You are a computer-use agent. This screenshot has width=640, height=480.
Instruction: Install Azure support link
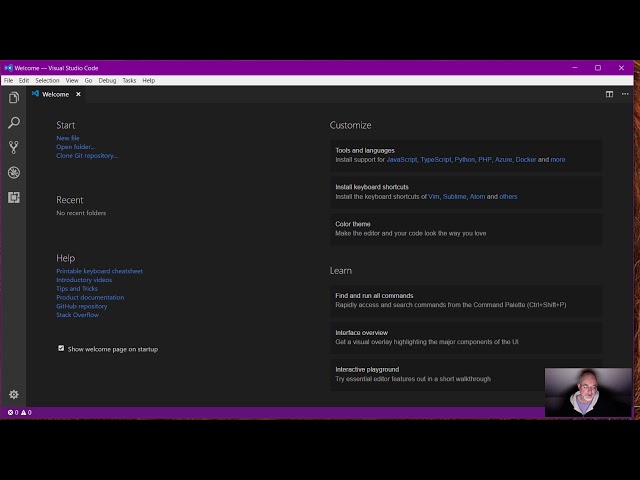(x=503, y=160)
